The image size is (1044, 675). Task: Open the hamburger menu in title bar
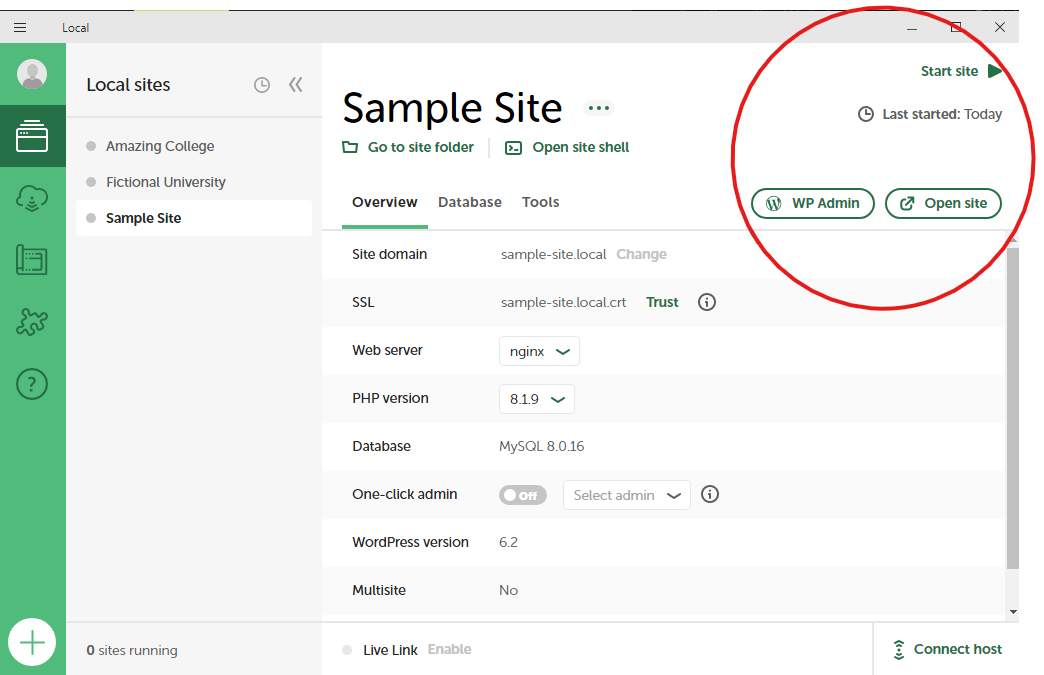click(x=20, y=27)
